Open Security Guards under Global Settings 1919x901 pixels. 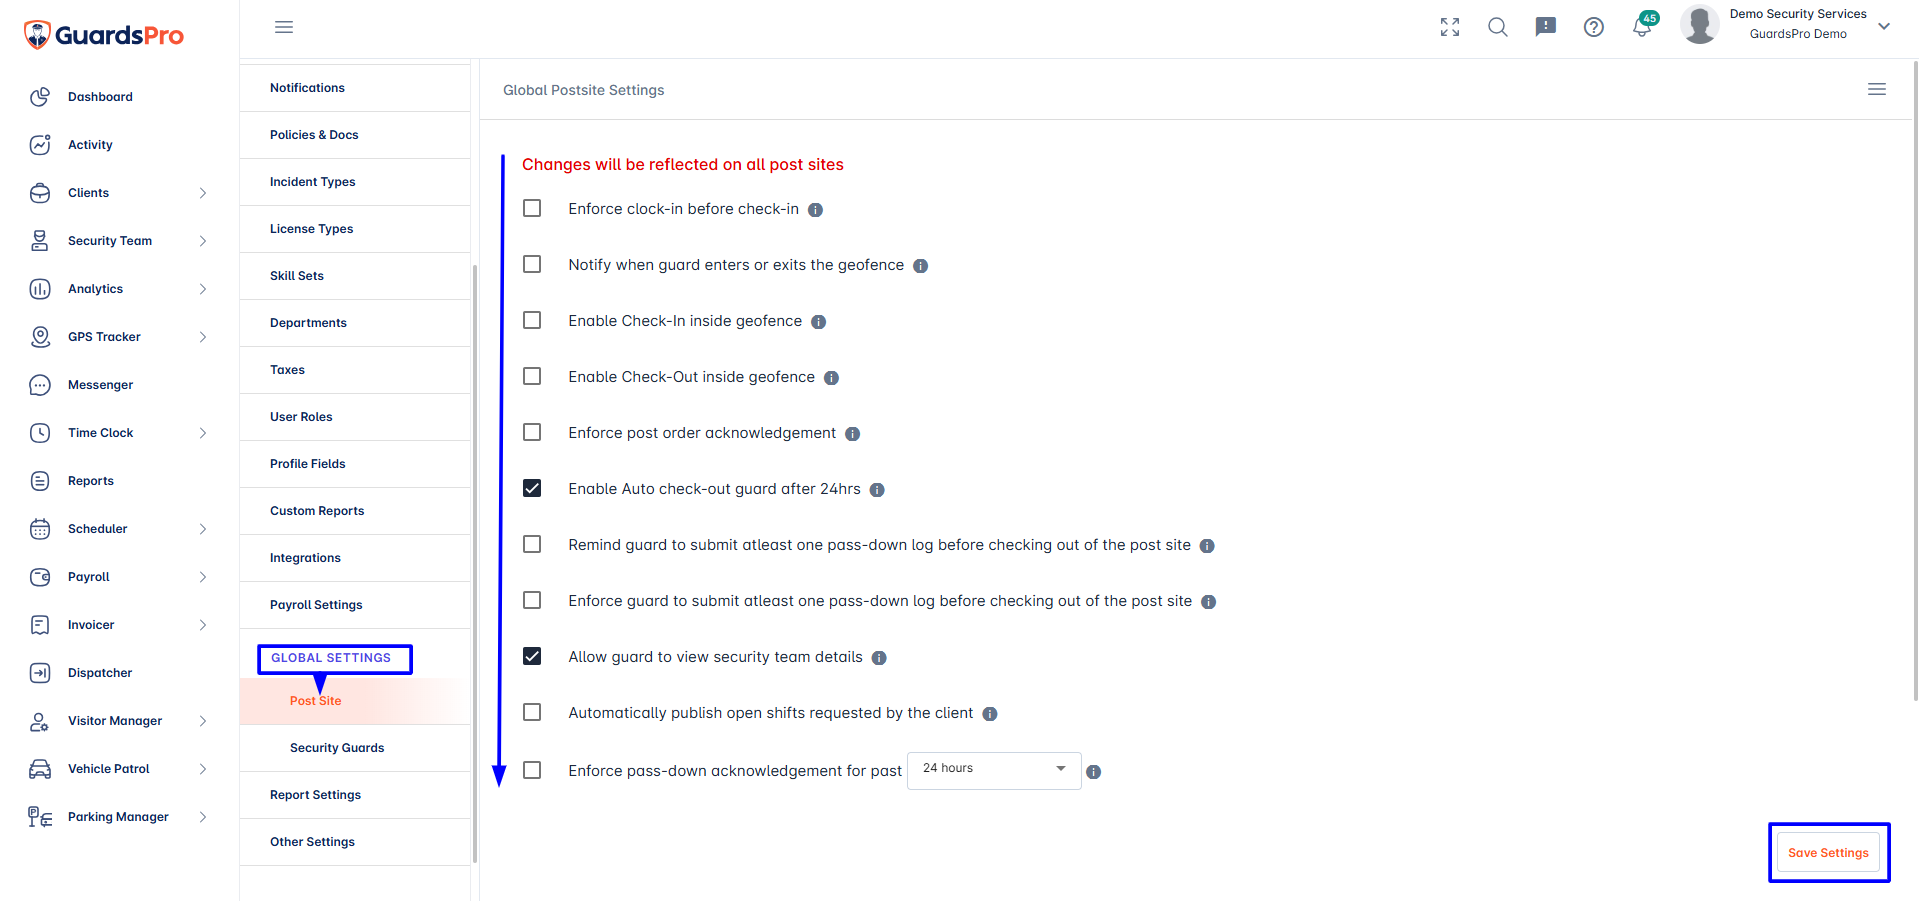(x=337, y=748)
